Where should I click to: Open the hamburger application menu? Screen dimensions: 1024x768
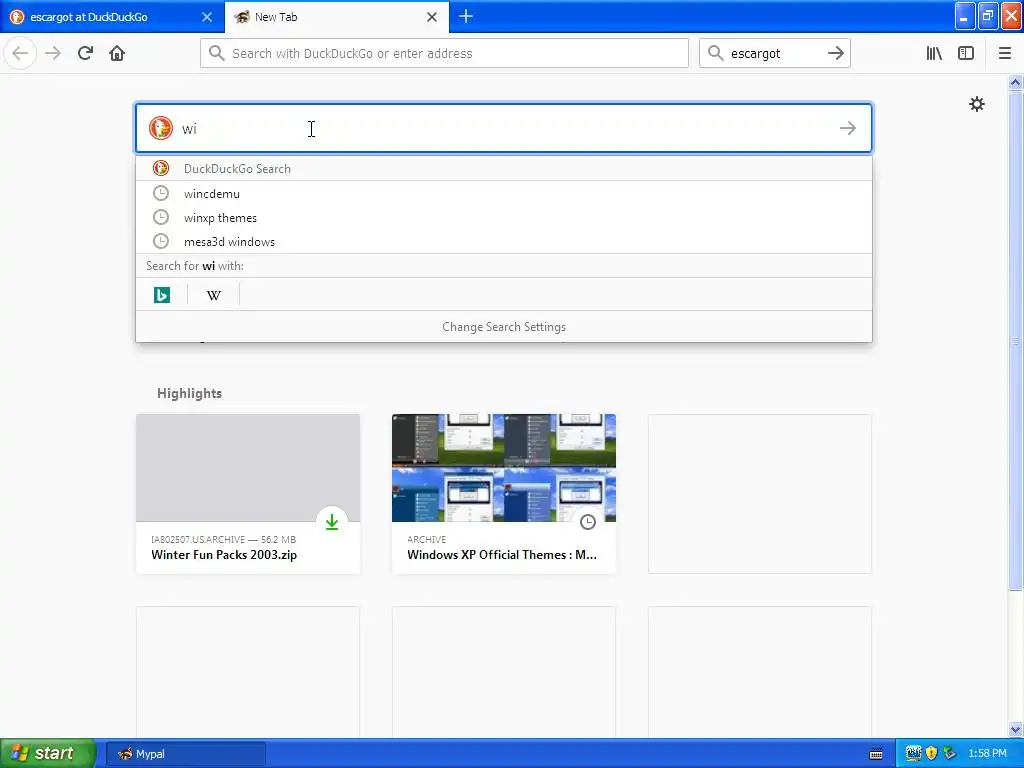1005,53
